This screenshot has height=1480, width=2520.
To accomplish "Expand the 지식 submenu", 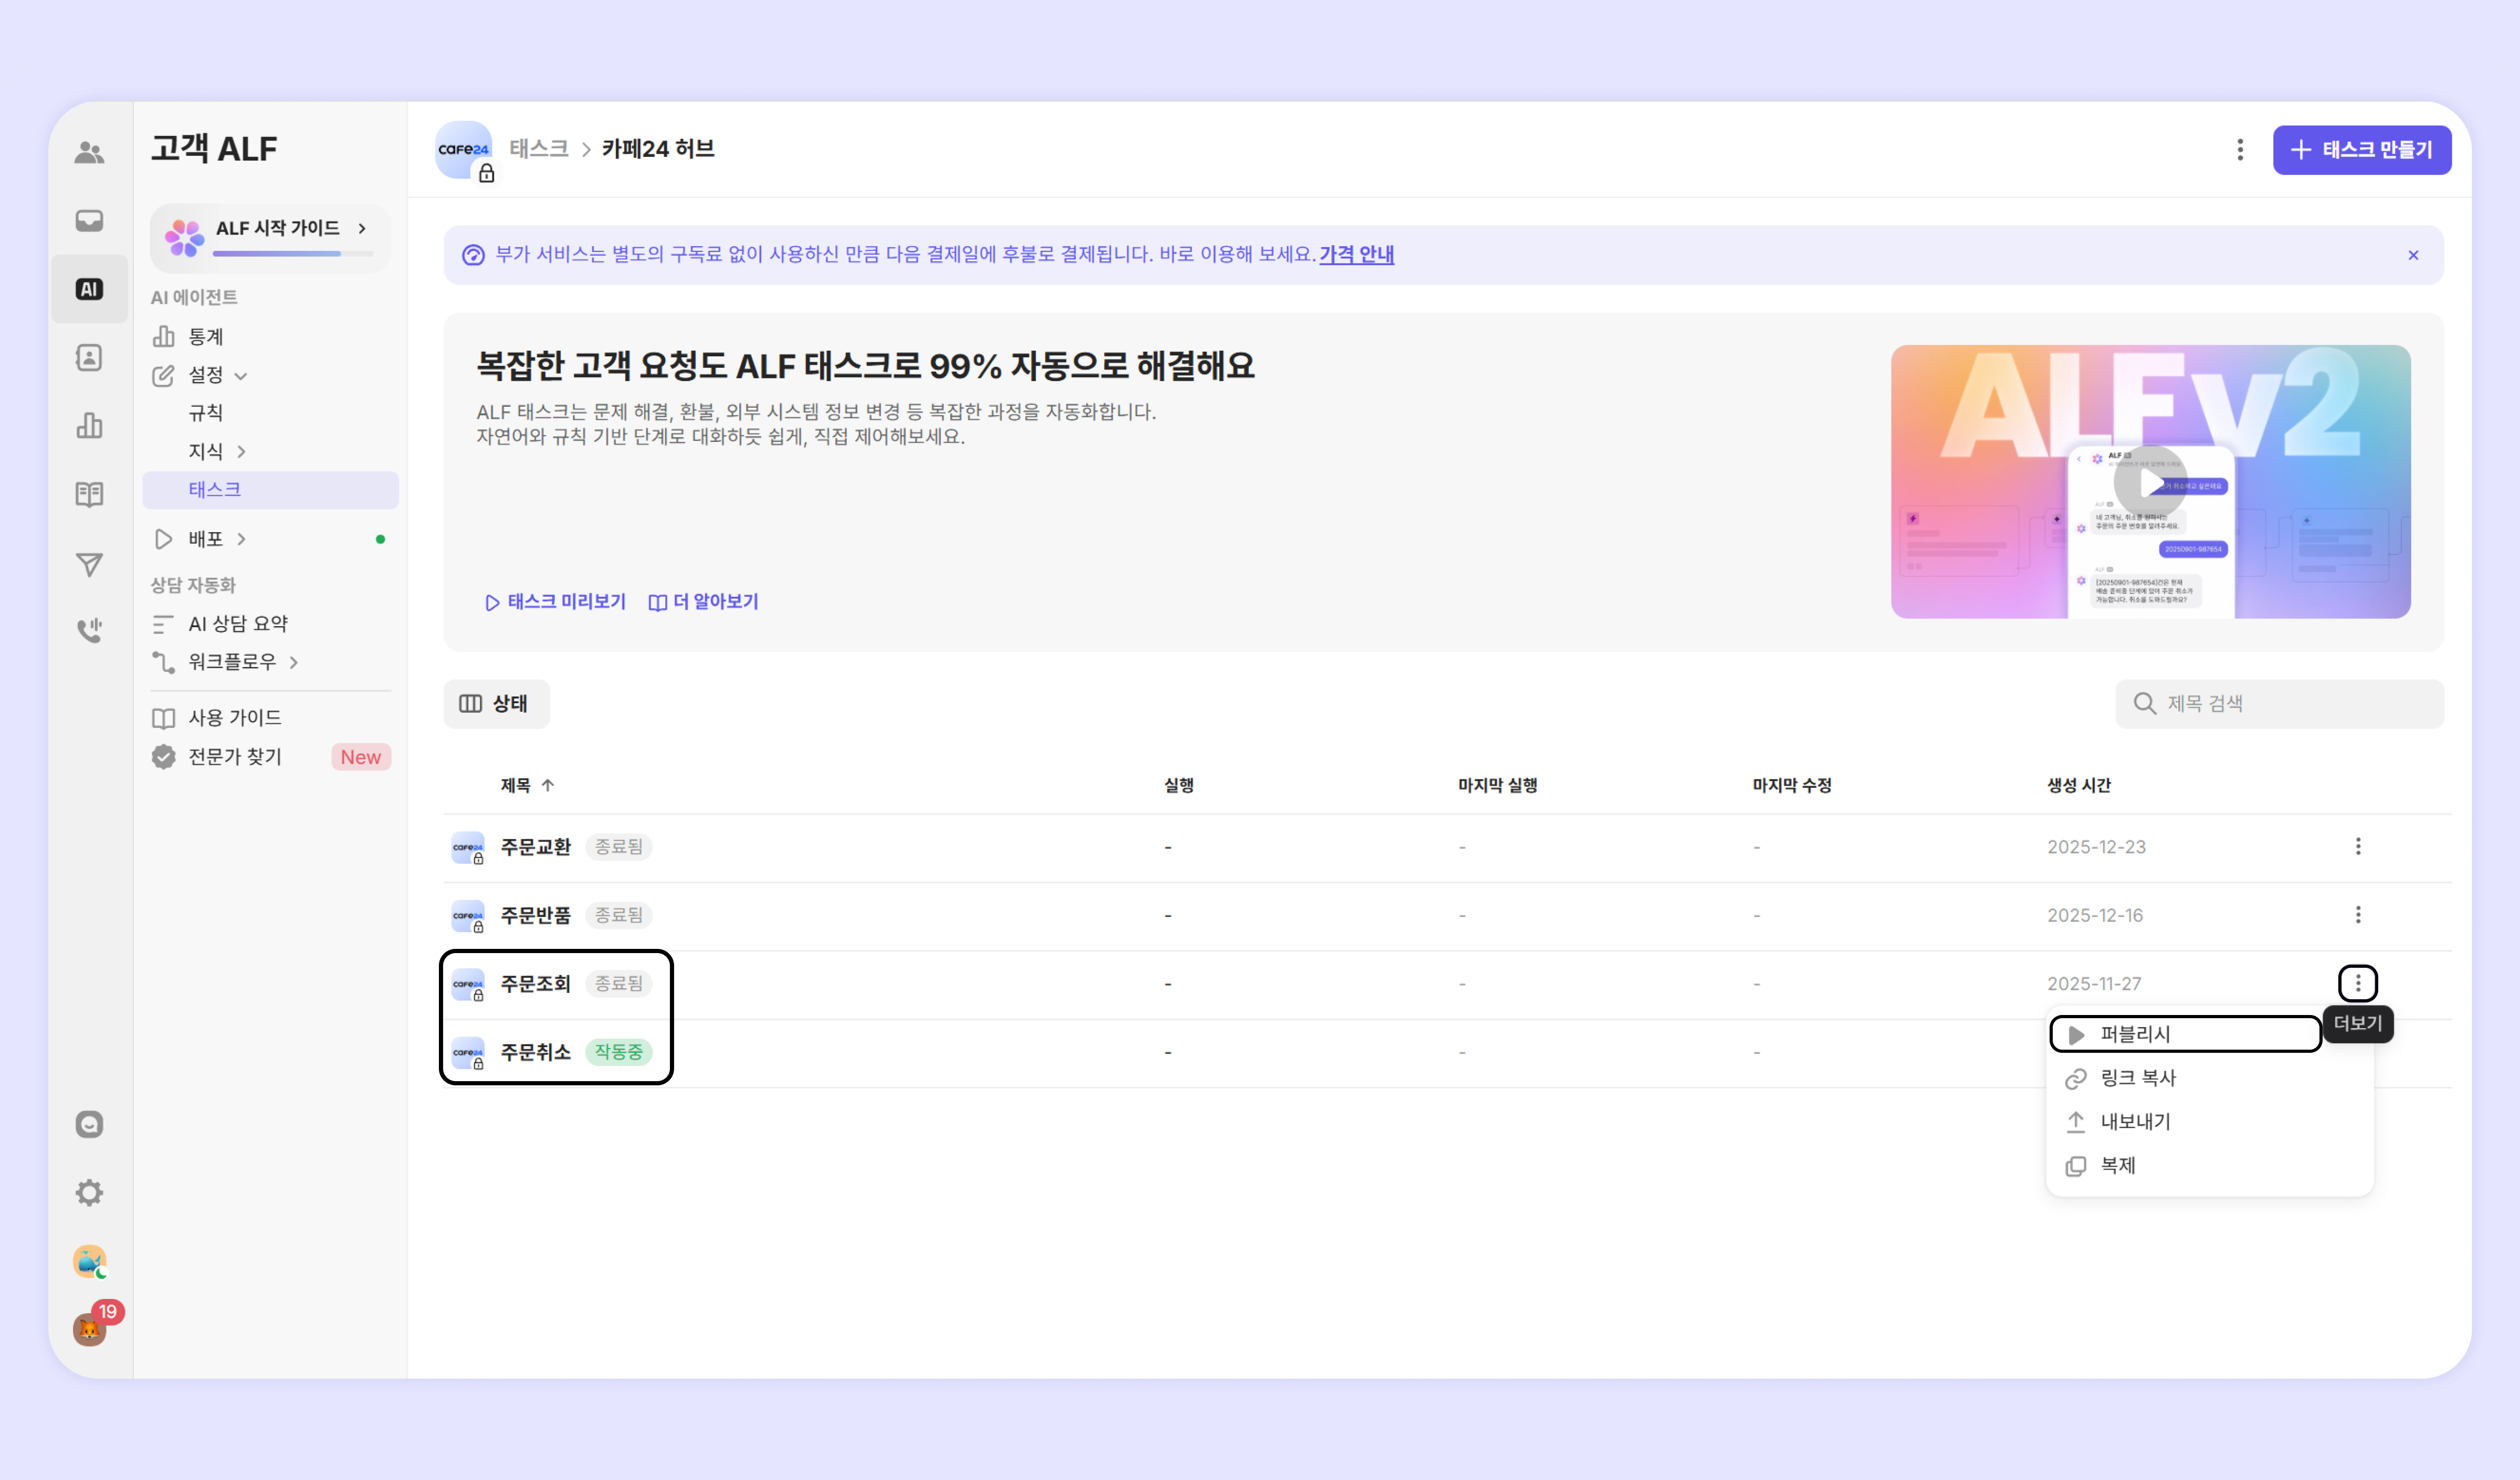I will pos(240,452).
